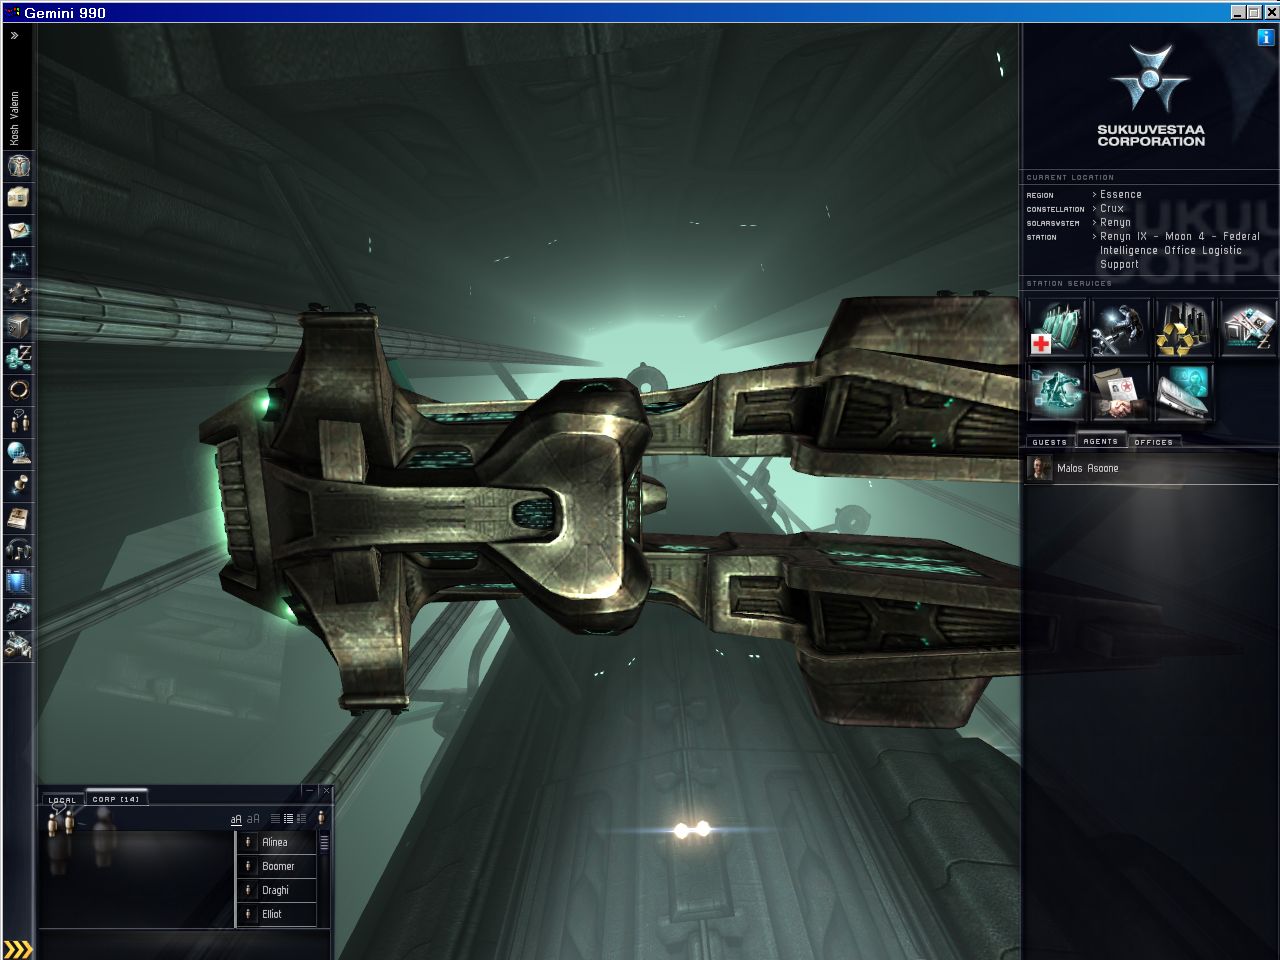Open the Repair shop station service

(x=1120, y=328)
